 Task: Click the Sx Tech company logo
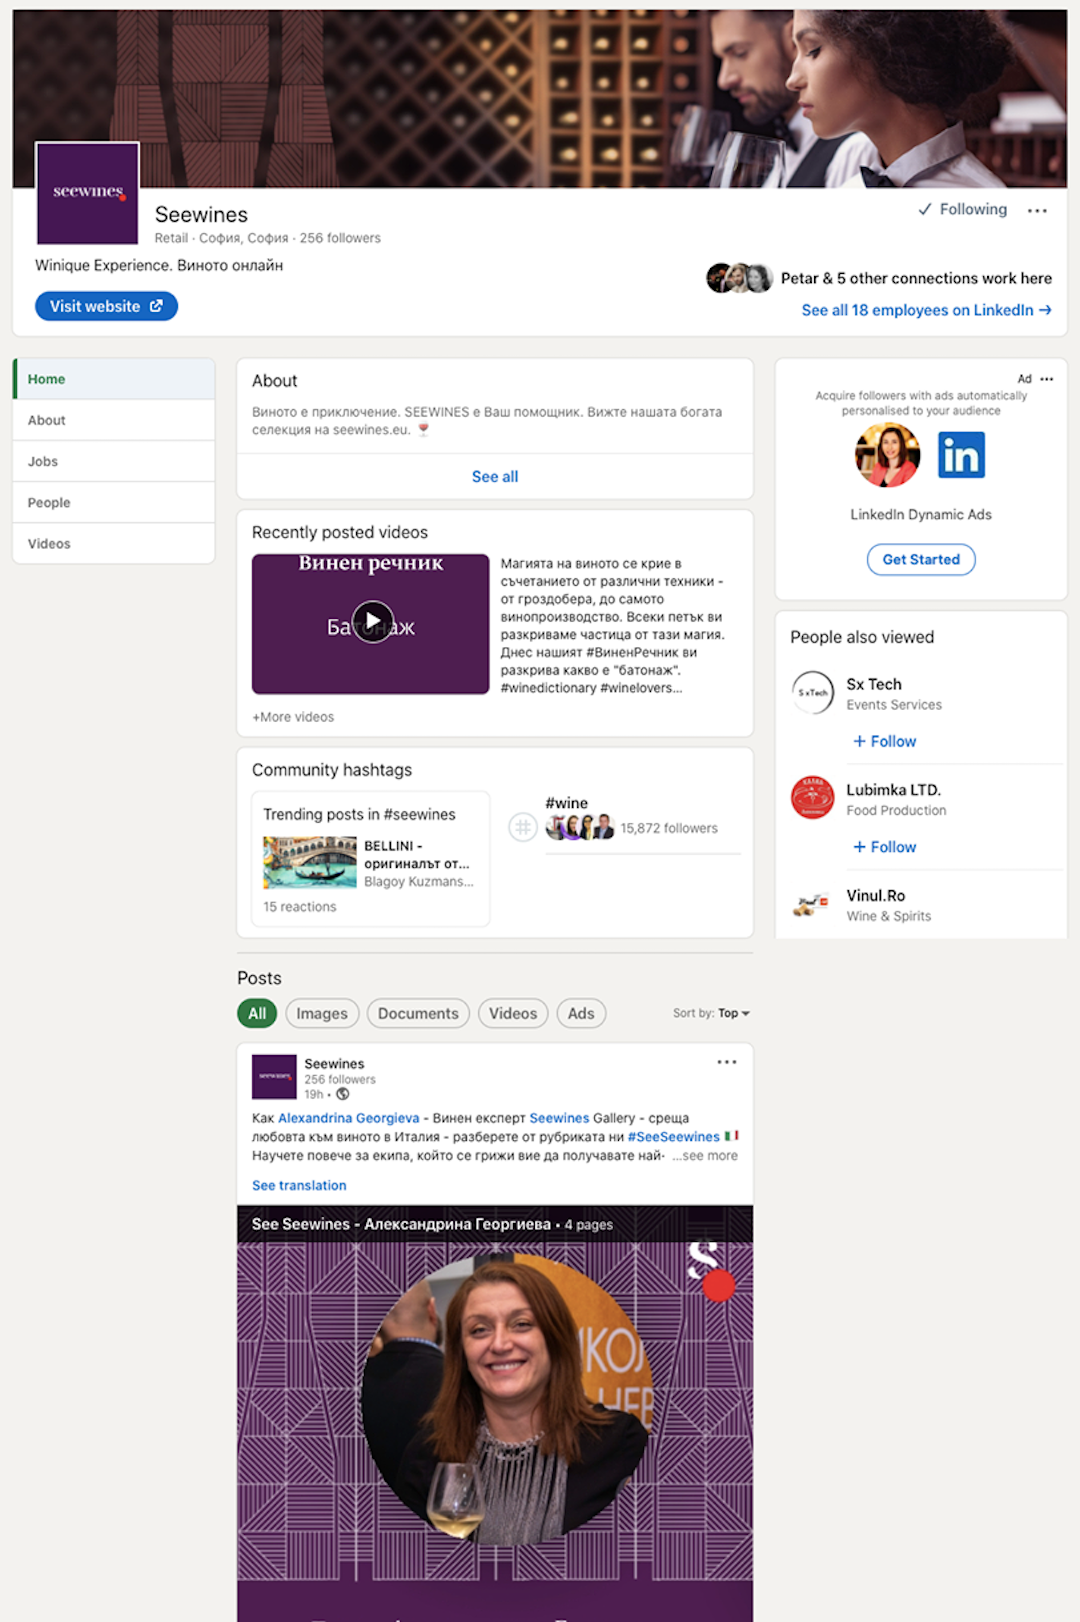tap(813, 692)
